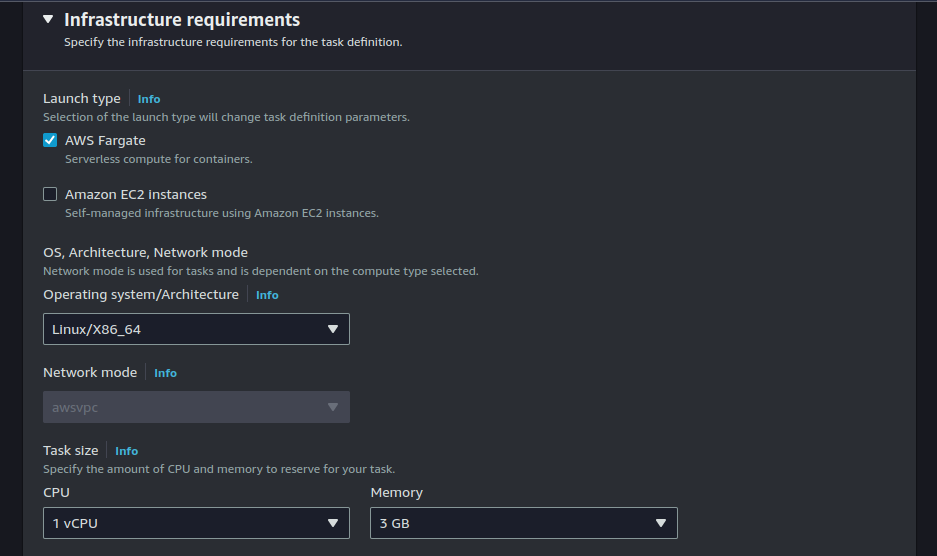Click the CPU field label
The width and height of the screenshot is (937, 556).
tap(56, 493)
